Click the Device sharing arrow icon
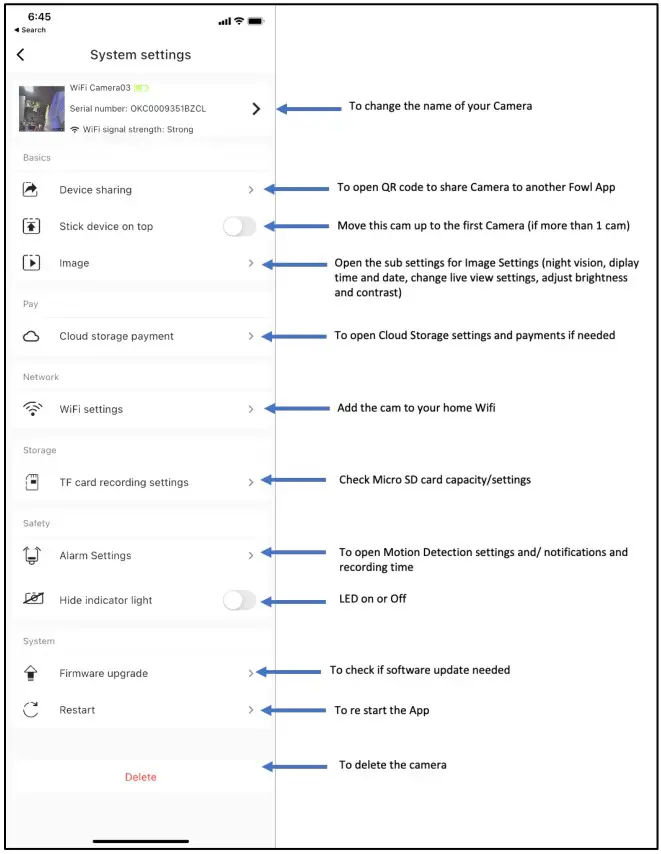 (x=31, y=189)
